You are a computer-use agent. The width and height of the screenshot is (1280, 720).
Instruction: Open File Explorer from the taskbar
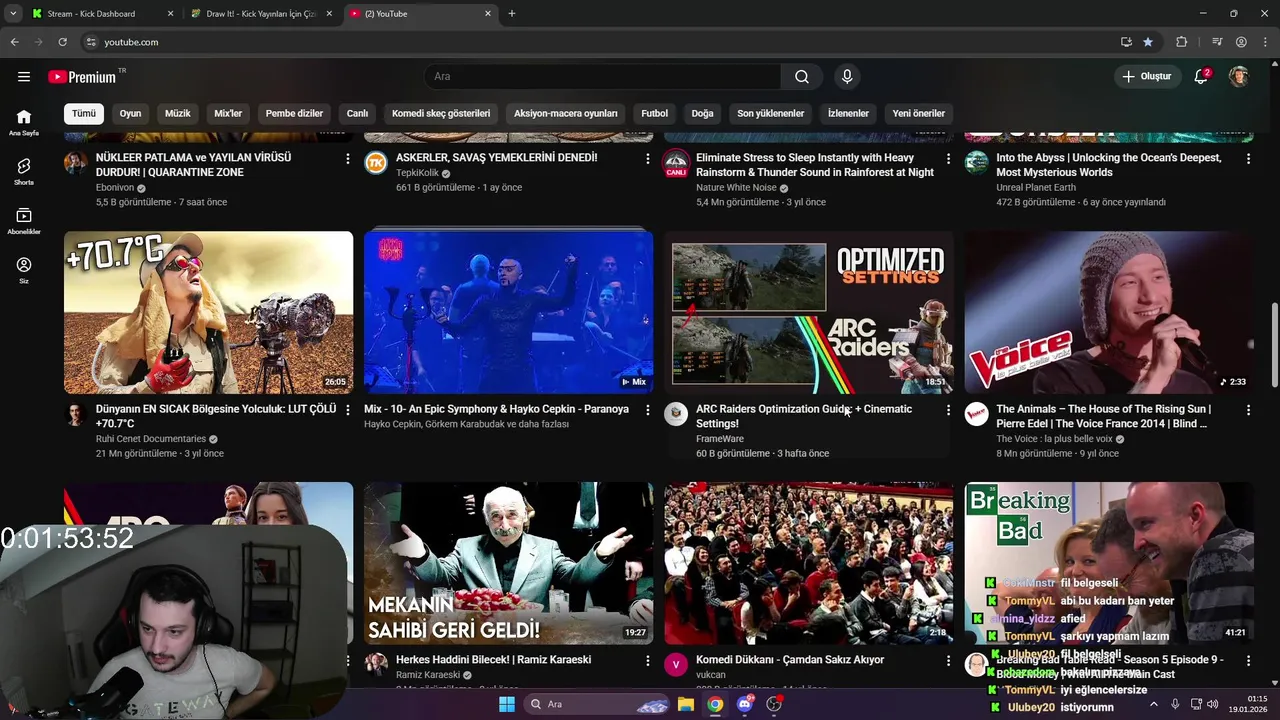point(686,704)
